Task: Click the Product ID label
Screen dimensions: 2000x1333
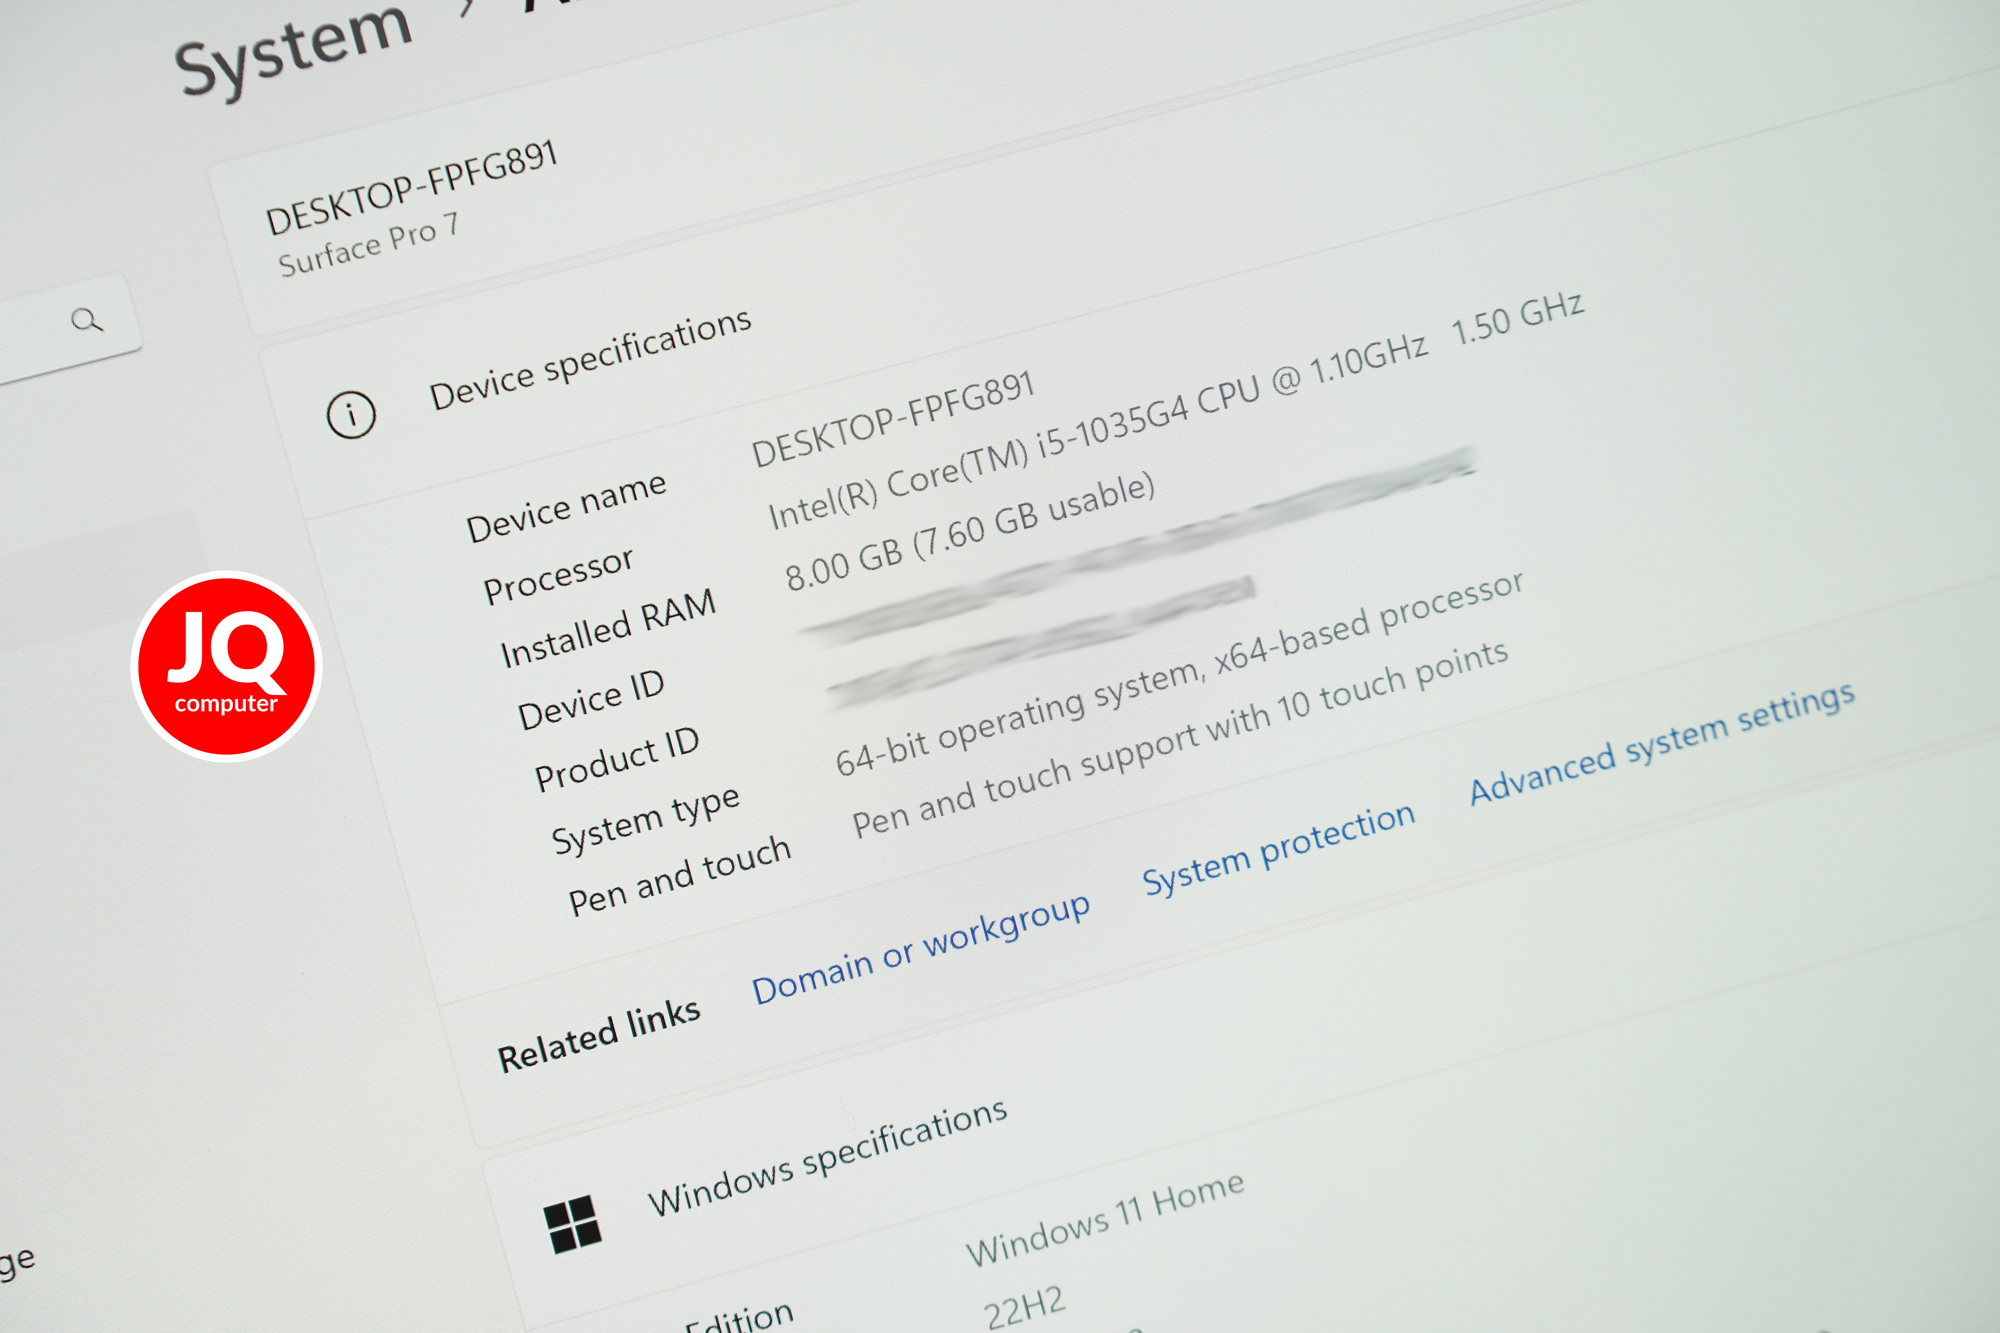Action: click(x=617, y=758)
